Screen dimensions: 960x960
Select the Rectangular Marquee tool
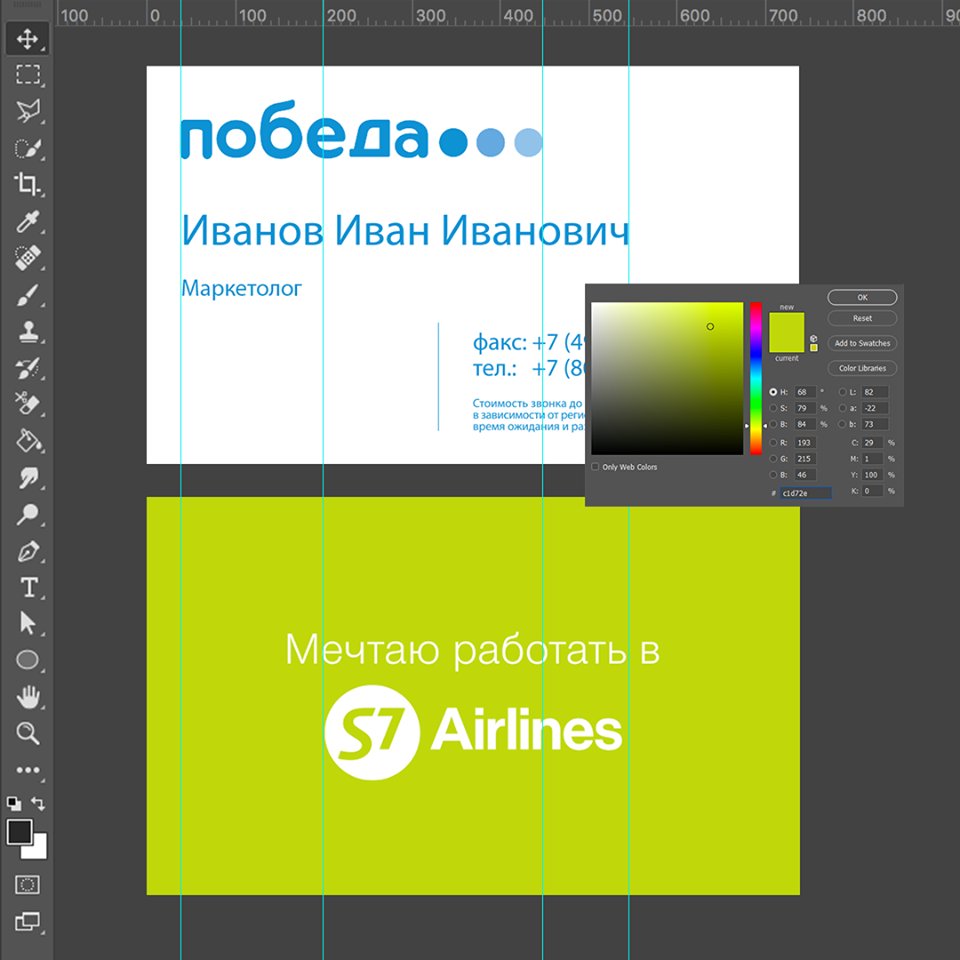[27, 75]
